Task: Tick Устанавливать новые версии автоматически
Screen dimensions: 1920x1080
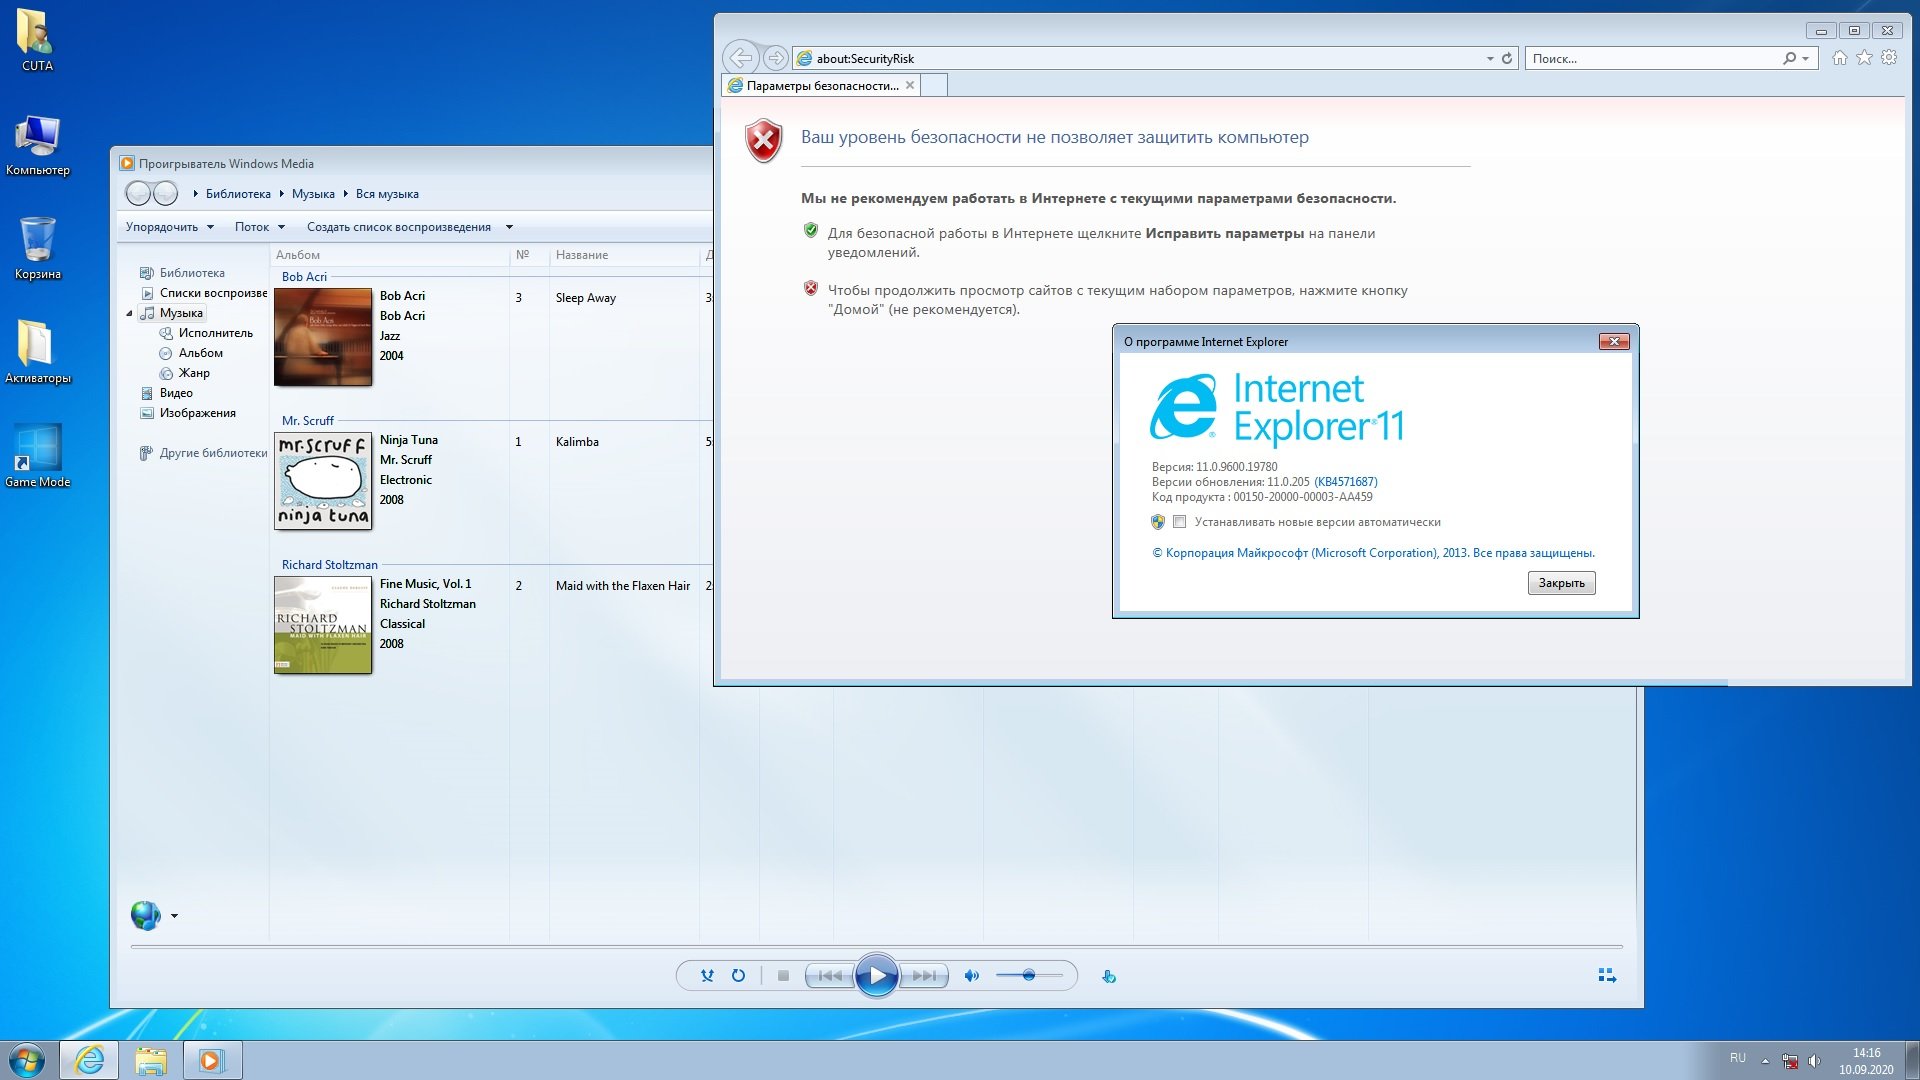Action: (1180, 522)
